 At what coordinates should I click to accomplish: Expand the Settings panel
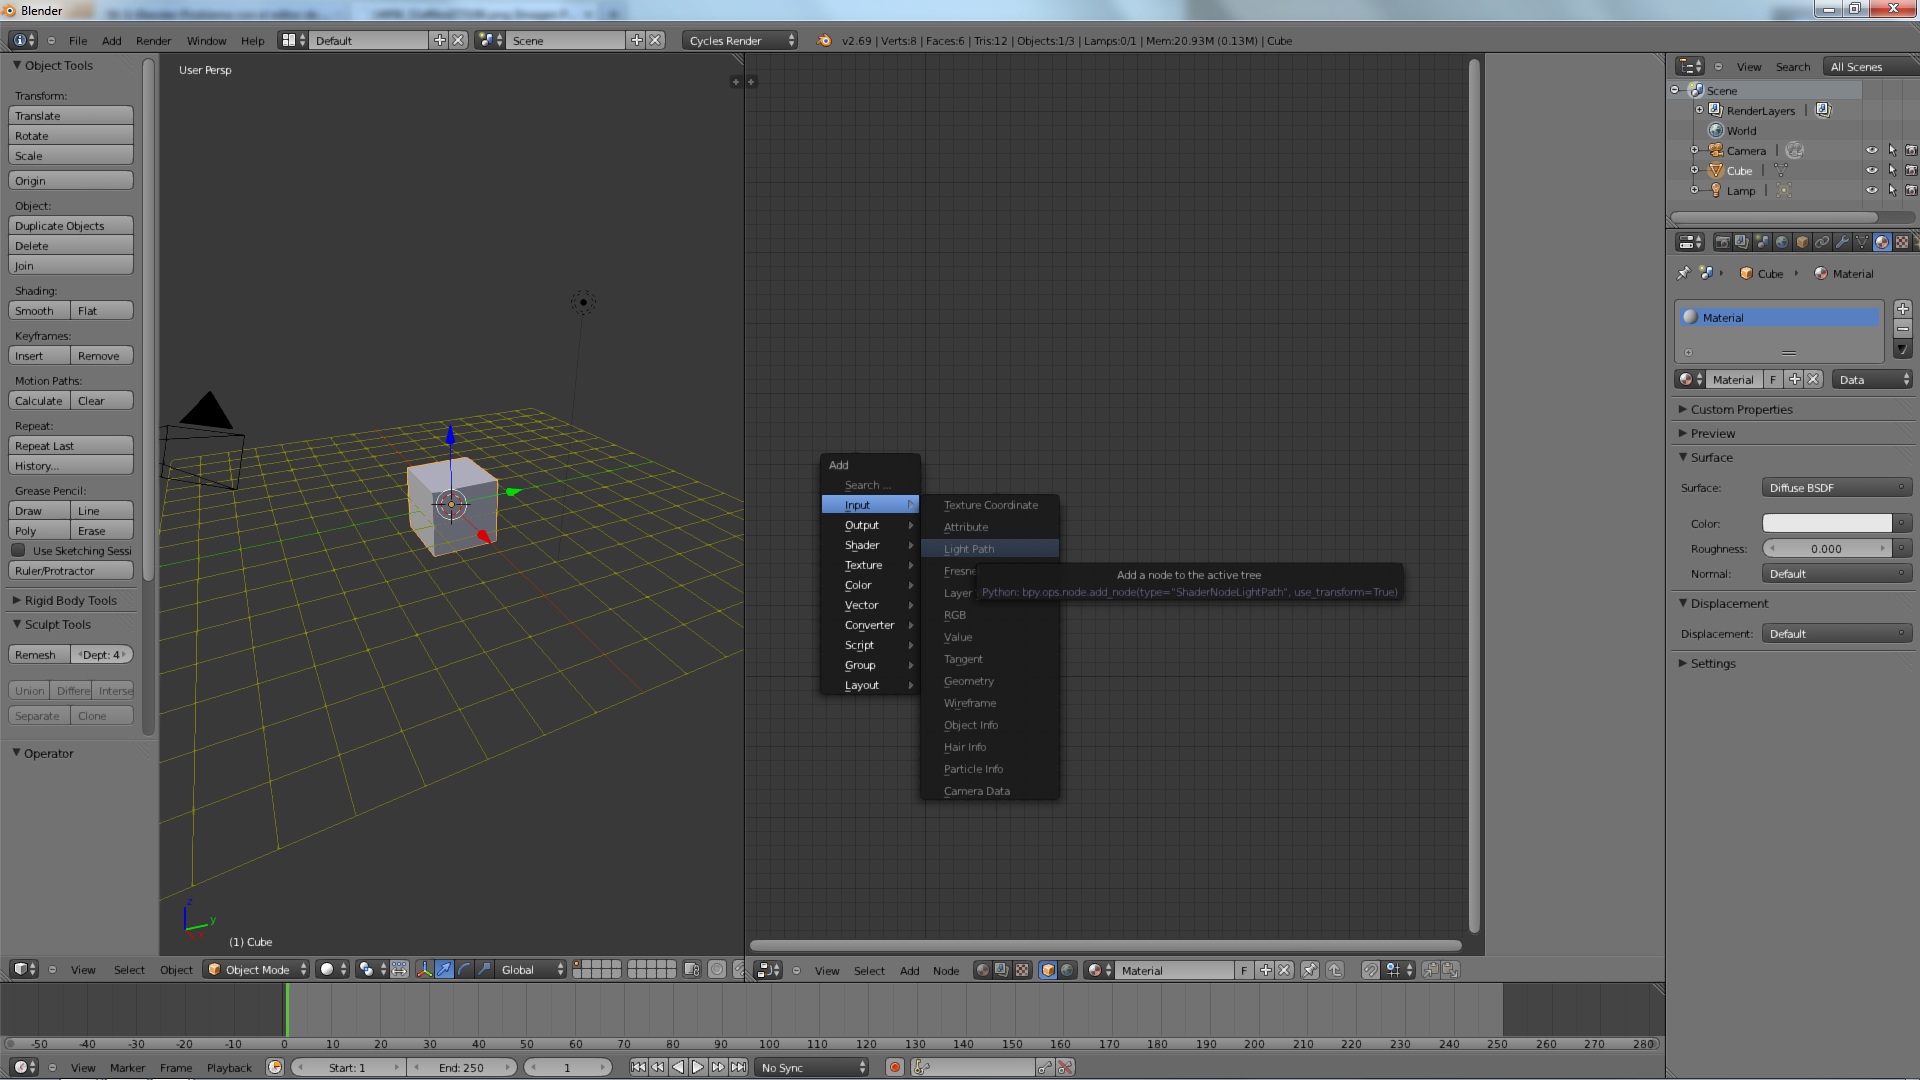(x=1712, y=664)
